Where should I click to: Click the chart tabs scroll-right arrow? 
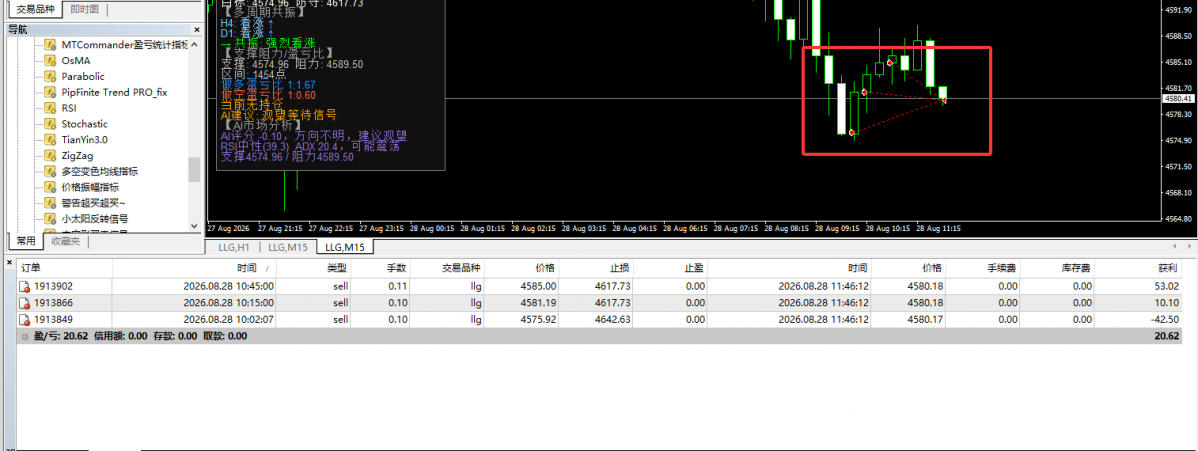pyautogui.click(x=1190, y=246)
